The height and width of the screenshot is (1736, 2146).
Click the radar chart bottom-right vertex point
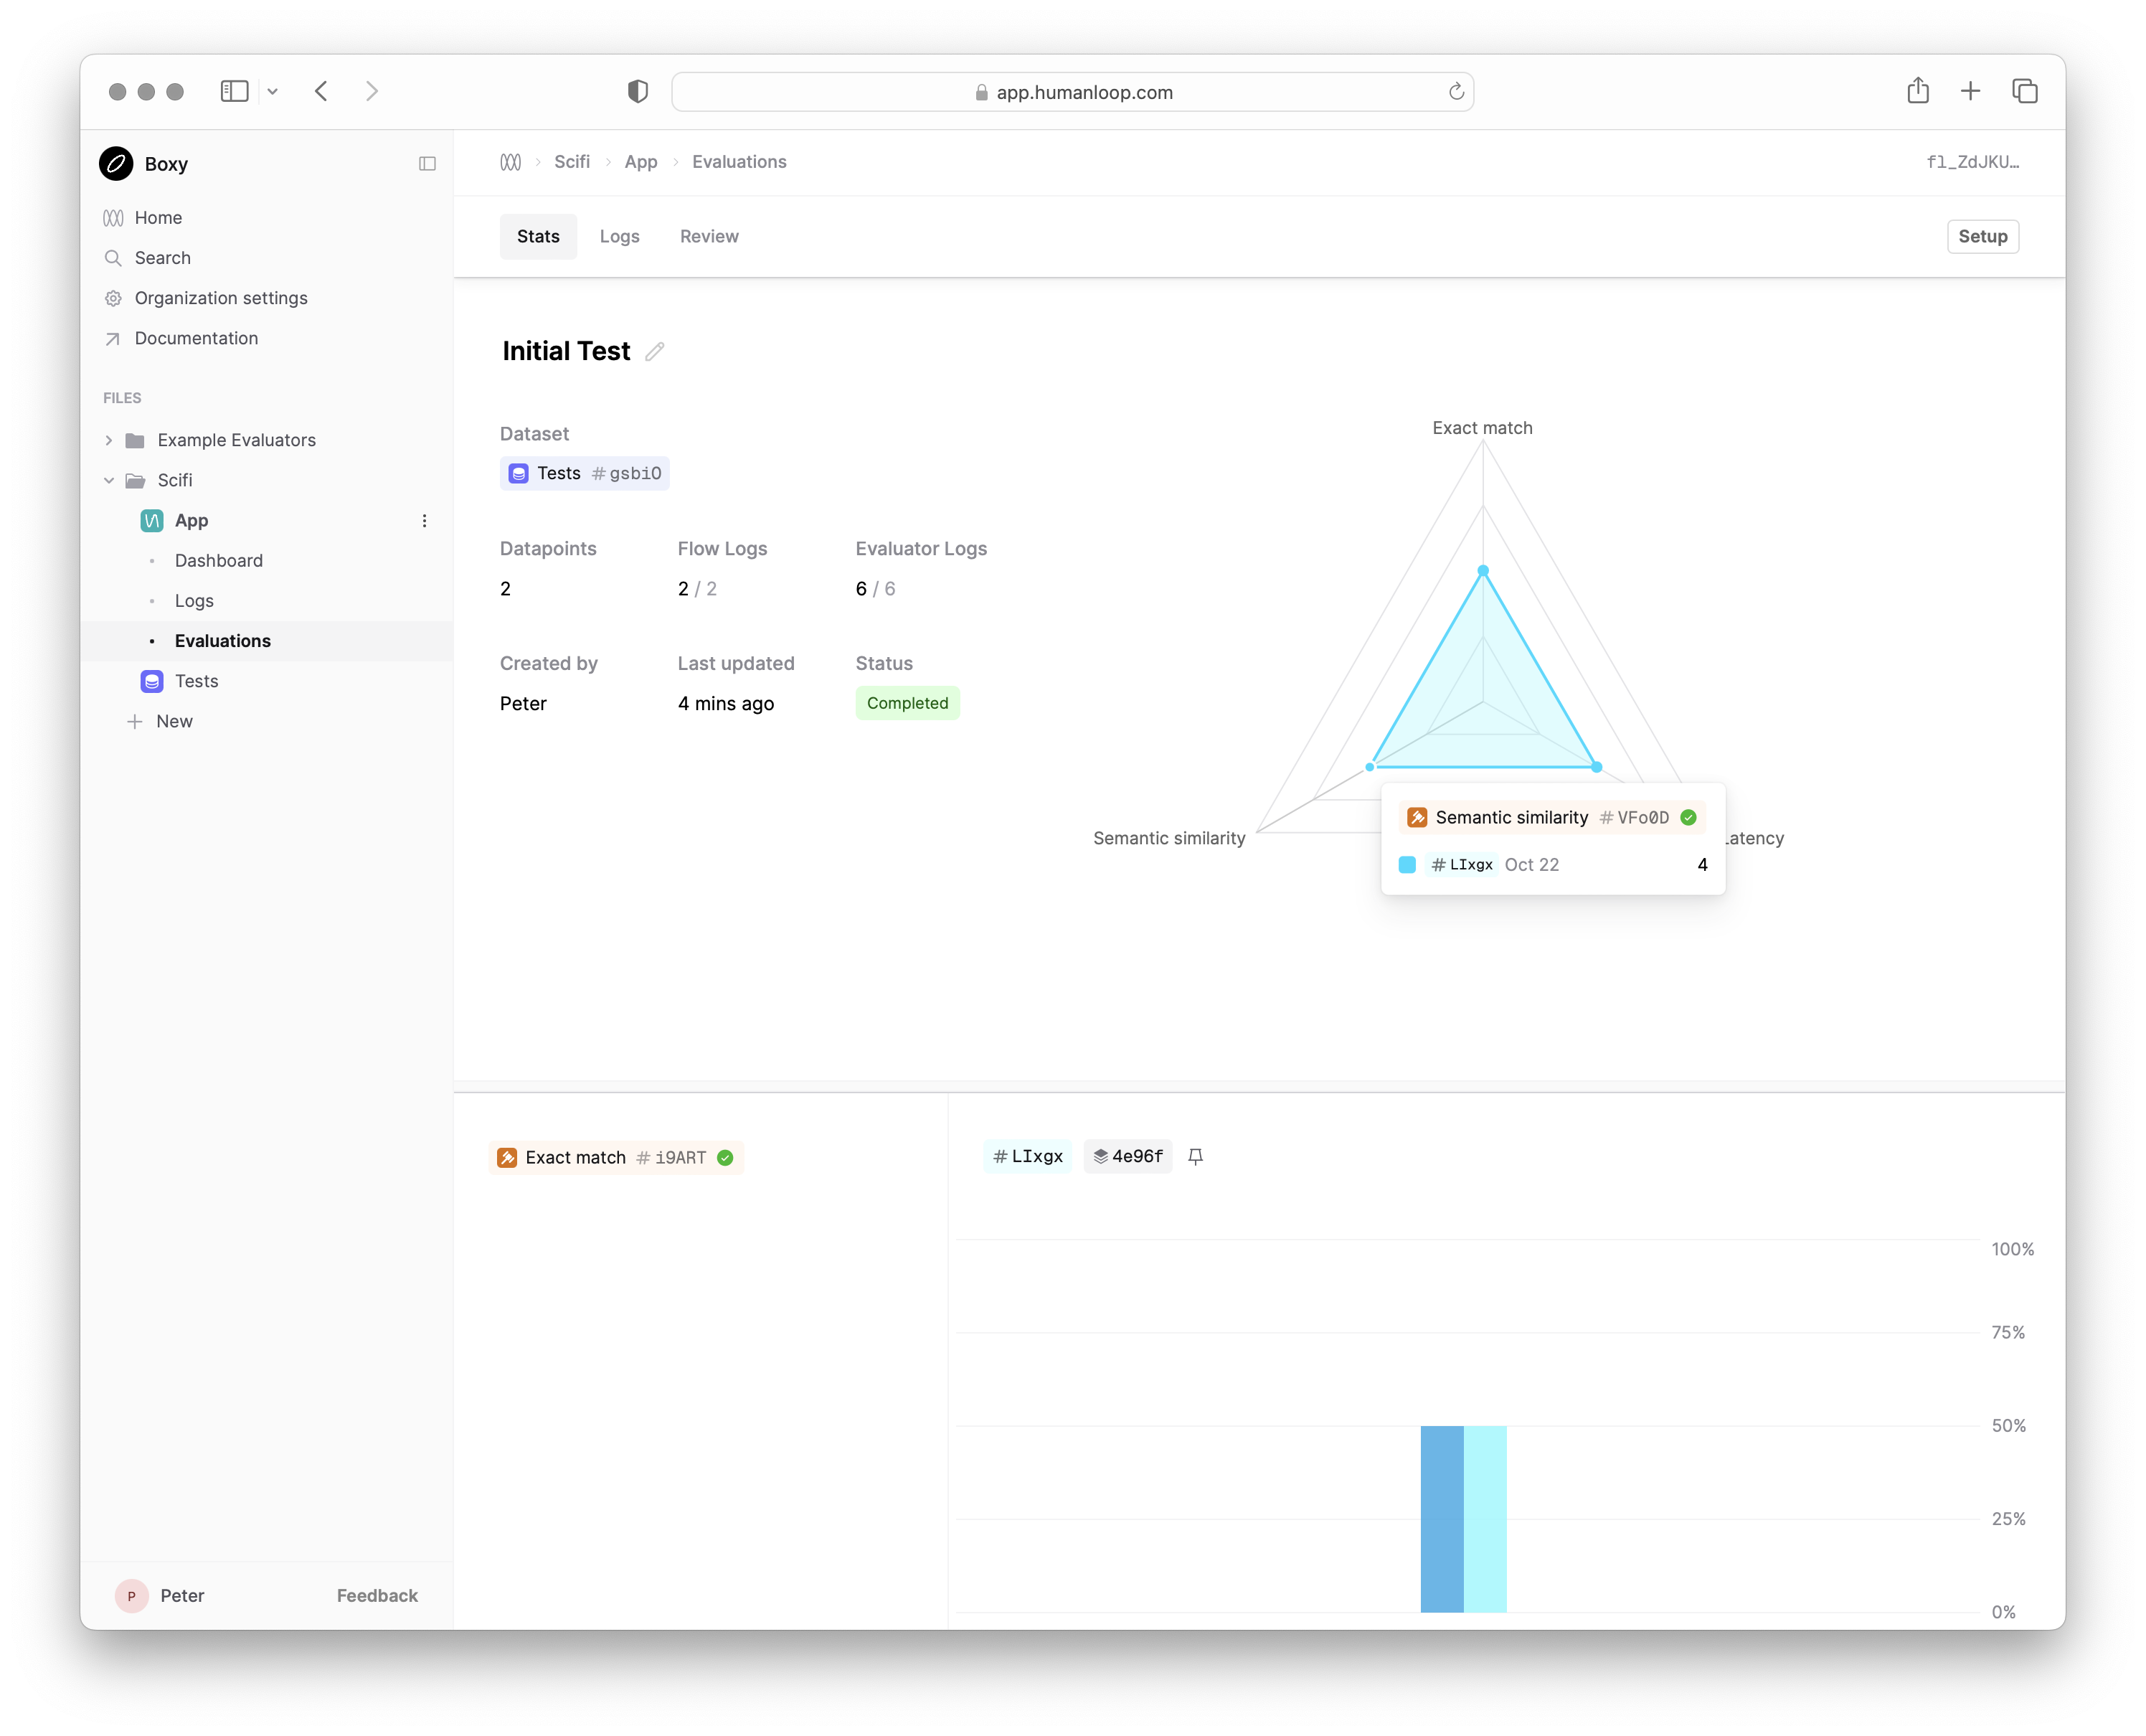(x=1596, y=767)
